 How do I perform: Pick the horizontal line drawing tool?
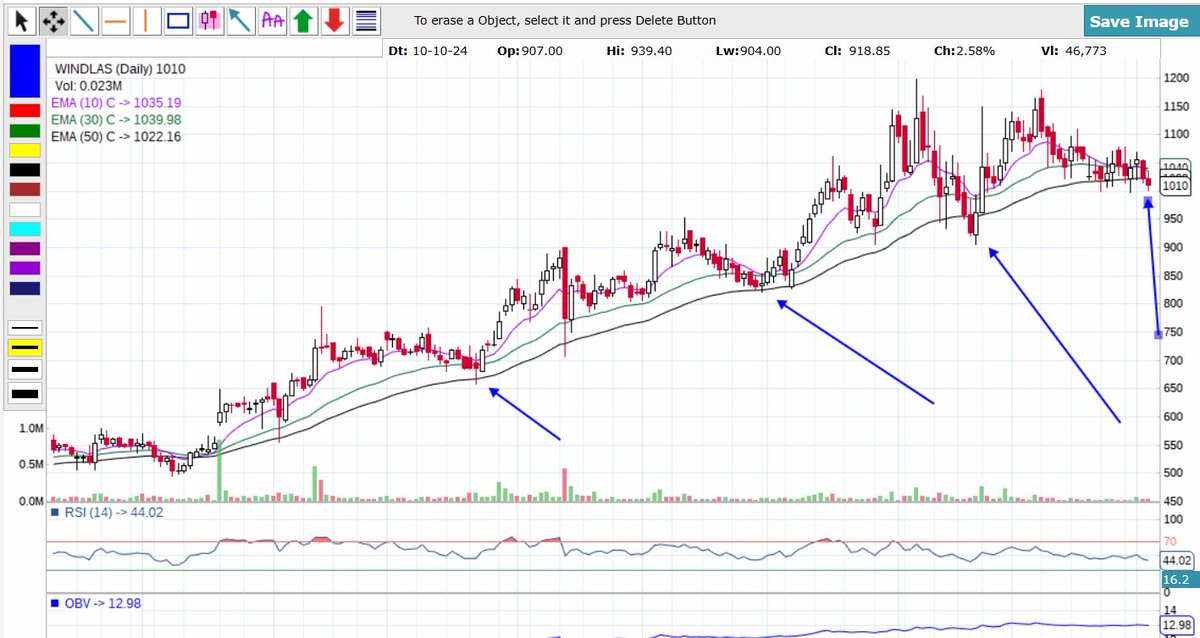(117, 20)
